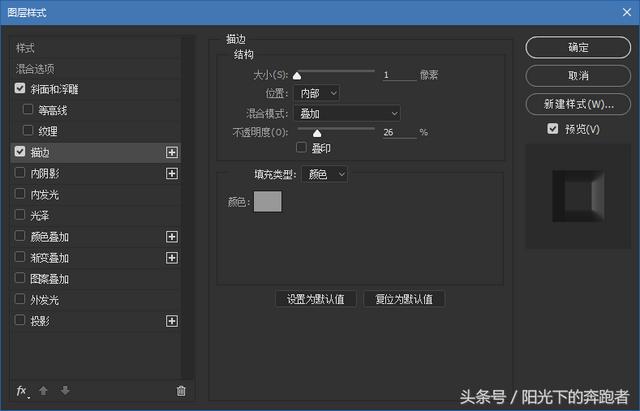Image resolution: width=640 pixels, height=411 pixels.
Task: Move effect down with the down arrow icon
Action: point(65,391)
